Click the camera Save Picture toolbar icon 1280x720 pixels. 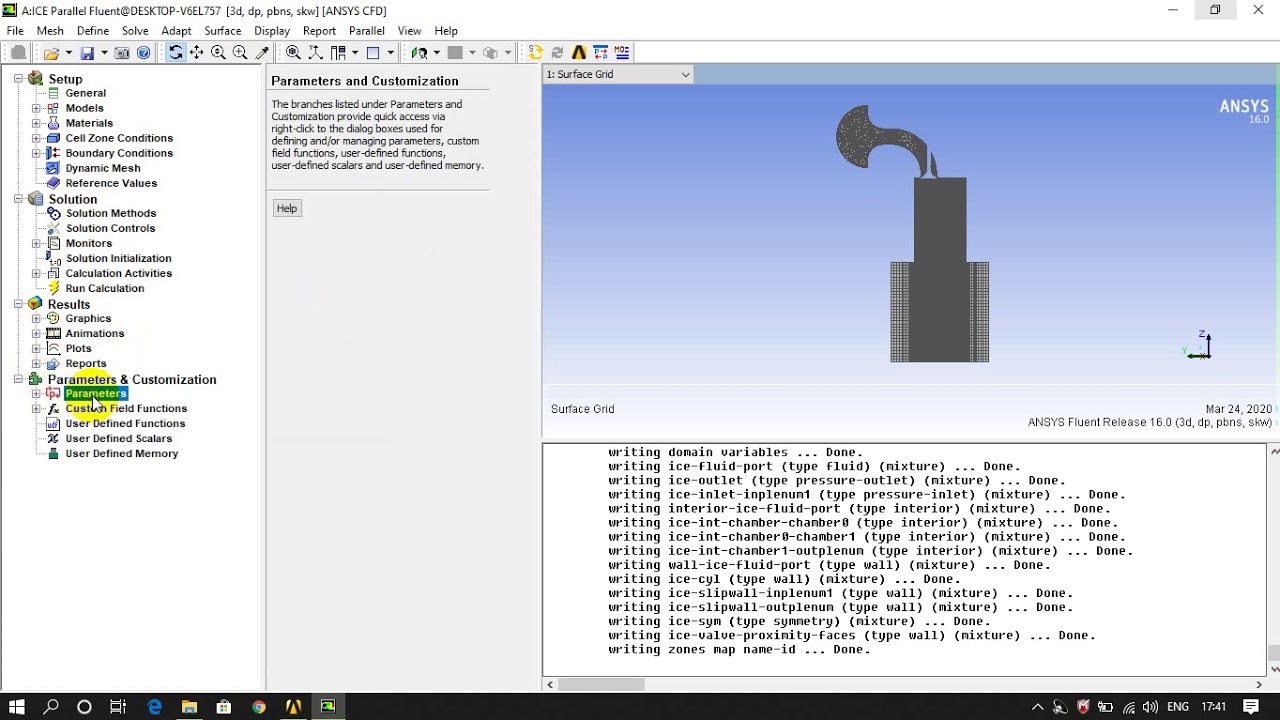(122, 53)
